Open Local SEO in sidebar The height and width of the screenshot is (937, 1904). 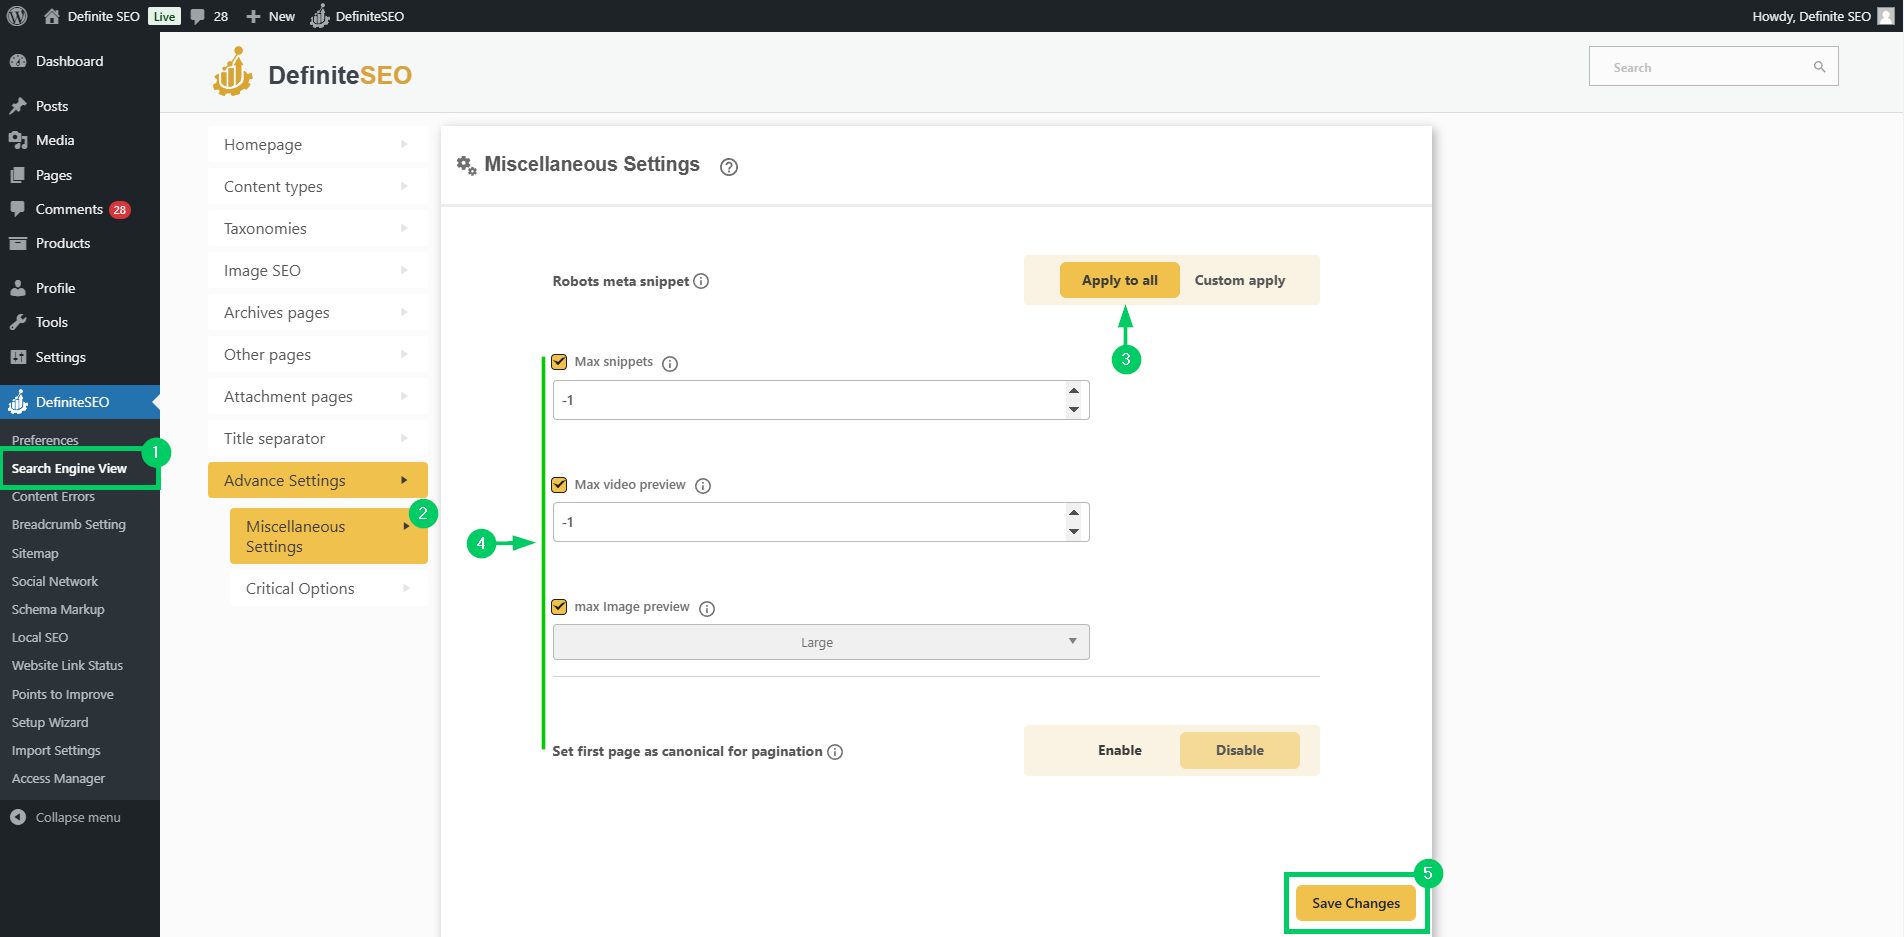(40, 637)
